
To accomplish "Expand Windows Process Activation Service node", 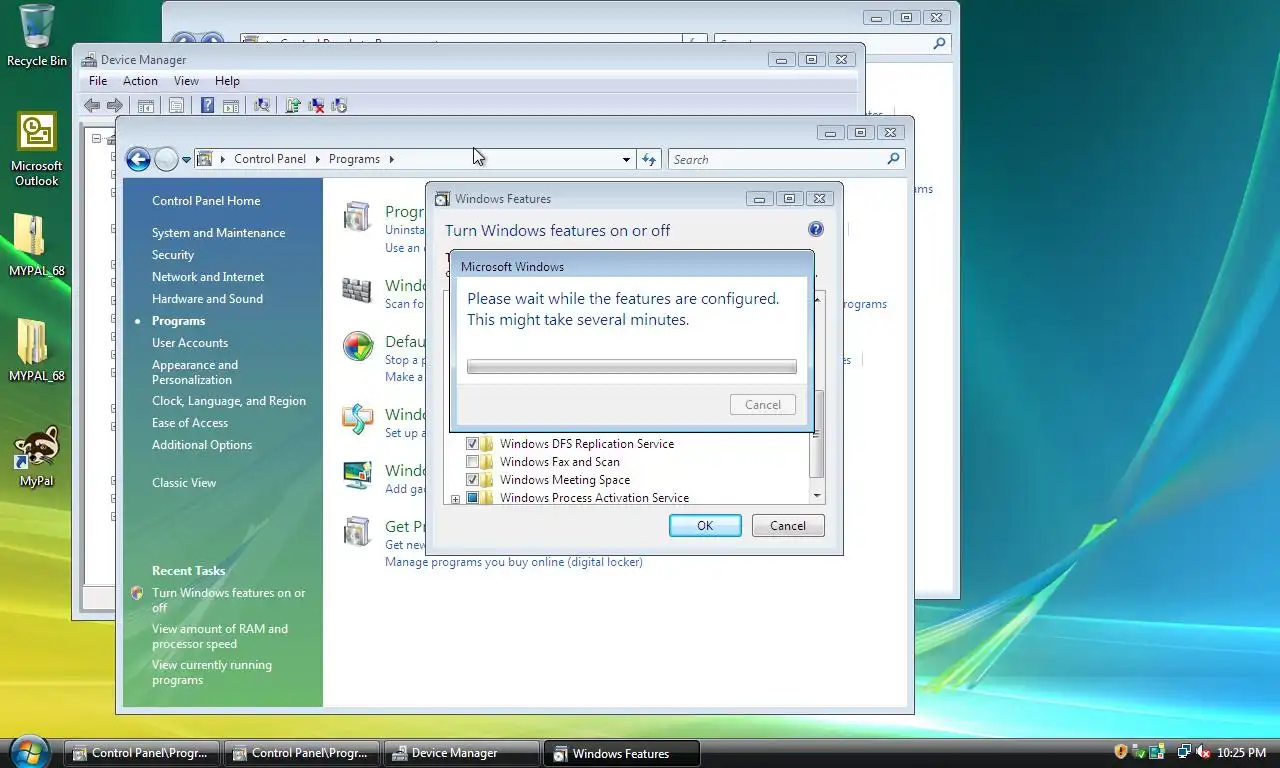I will pyautogui.click(x=456, y=498).
